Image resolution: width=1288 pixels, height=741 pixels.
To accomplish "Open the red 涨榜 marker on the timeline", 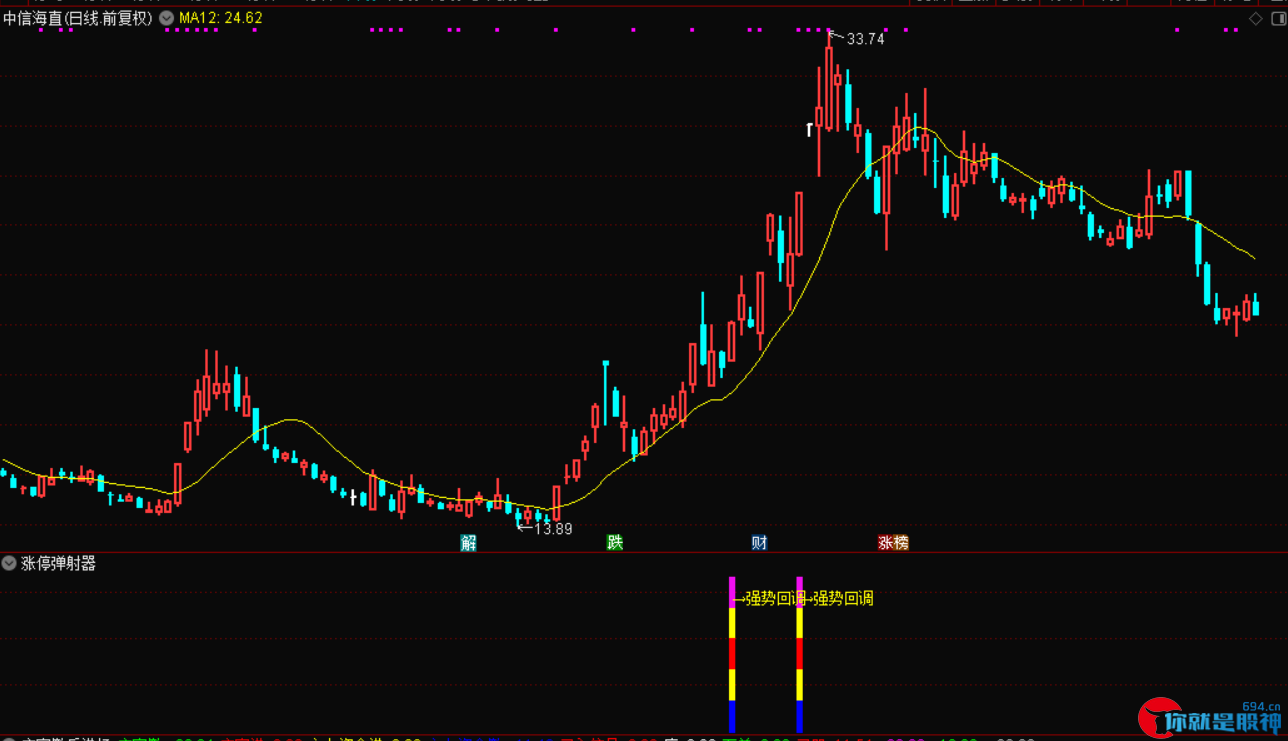I will click(x=893, y=543).
